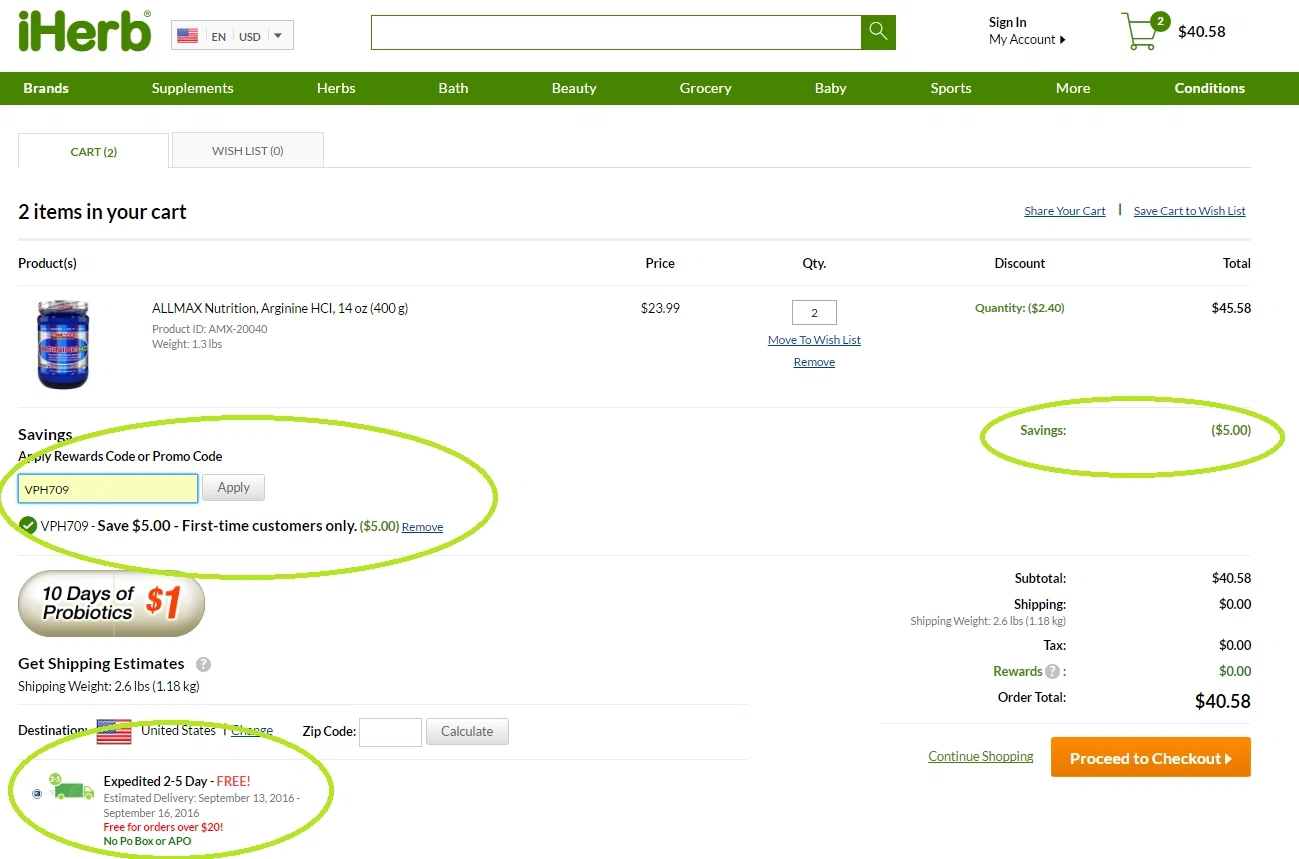Click the United States destination flag
The height and width of the screenshot is (859, 1299).
(x=114, y=731)
